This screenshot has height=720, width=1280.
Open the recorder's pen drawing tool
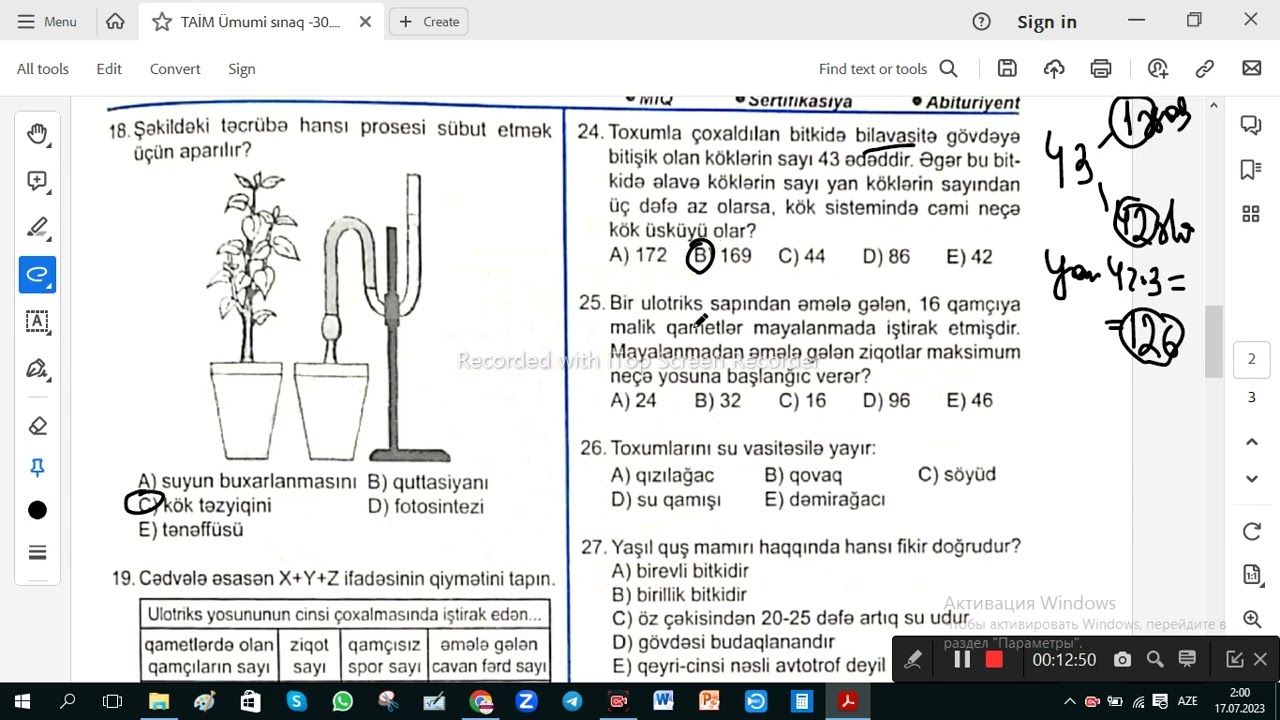(913, 660)
